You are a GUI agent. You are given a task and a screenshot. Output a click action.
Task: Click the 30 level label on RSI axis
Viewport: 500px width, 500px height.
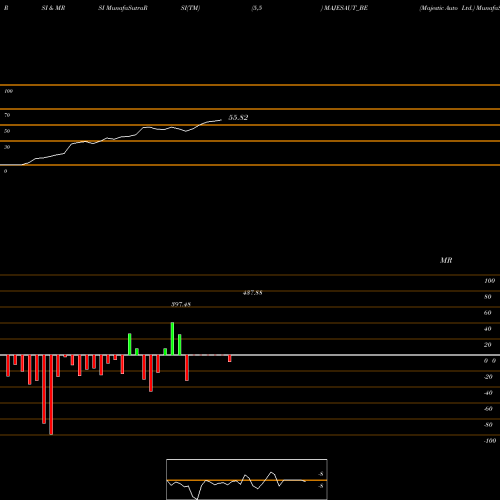pos(7,147)
